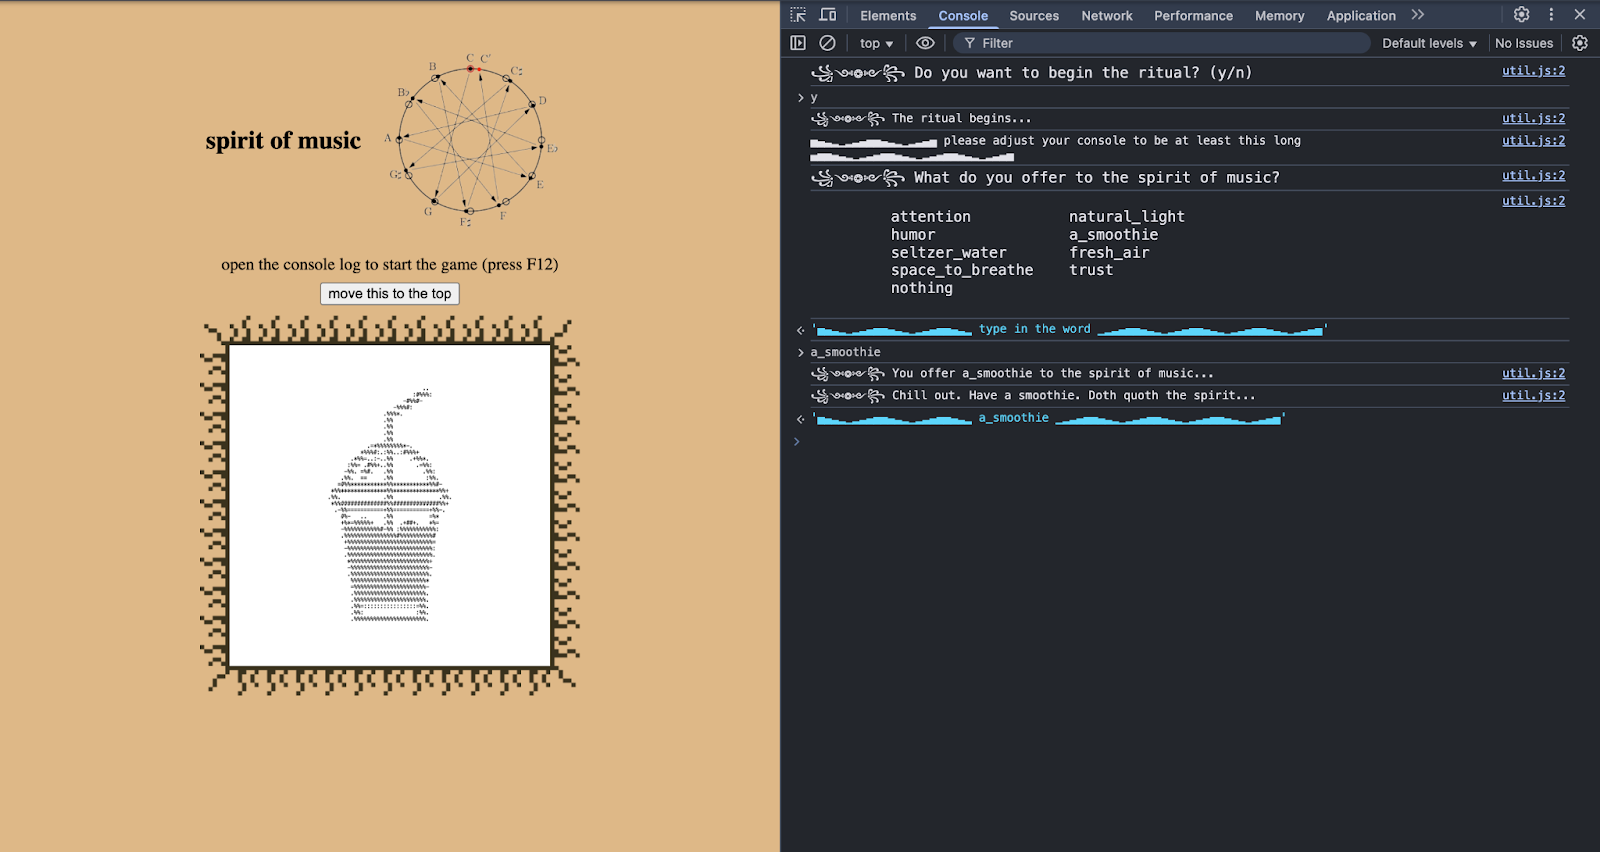
Task: Open DevTools settings gear icon
Action: [1521, 15]
